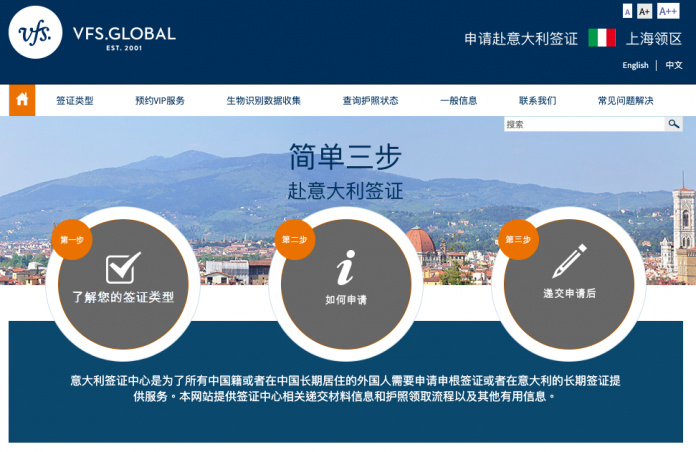Select medium font size A+
Viewport: 696px width, 452px height.
(644, 11)
